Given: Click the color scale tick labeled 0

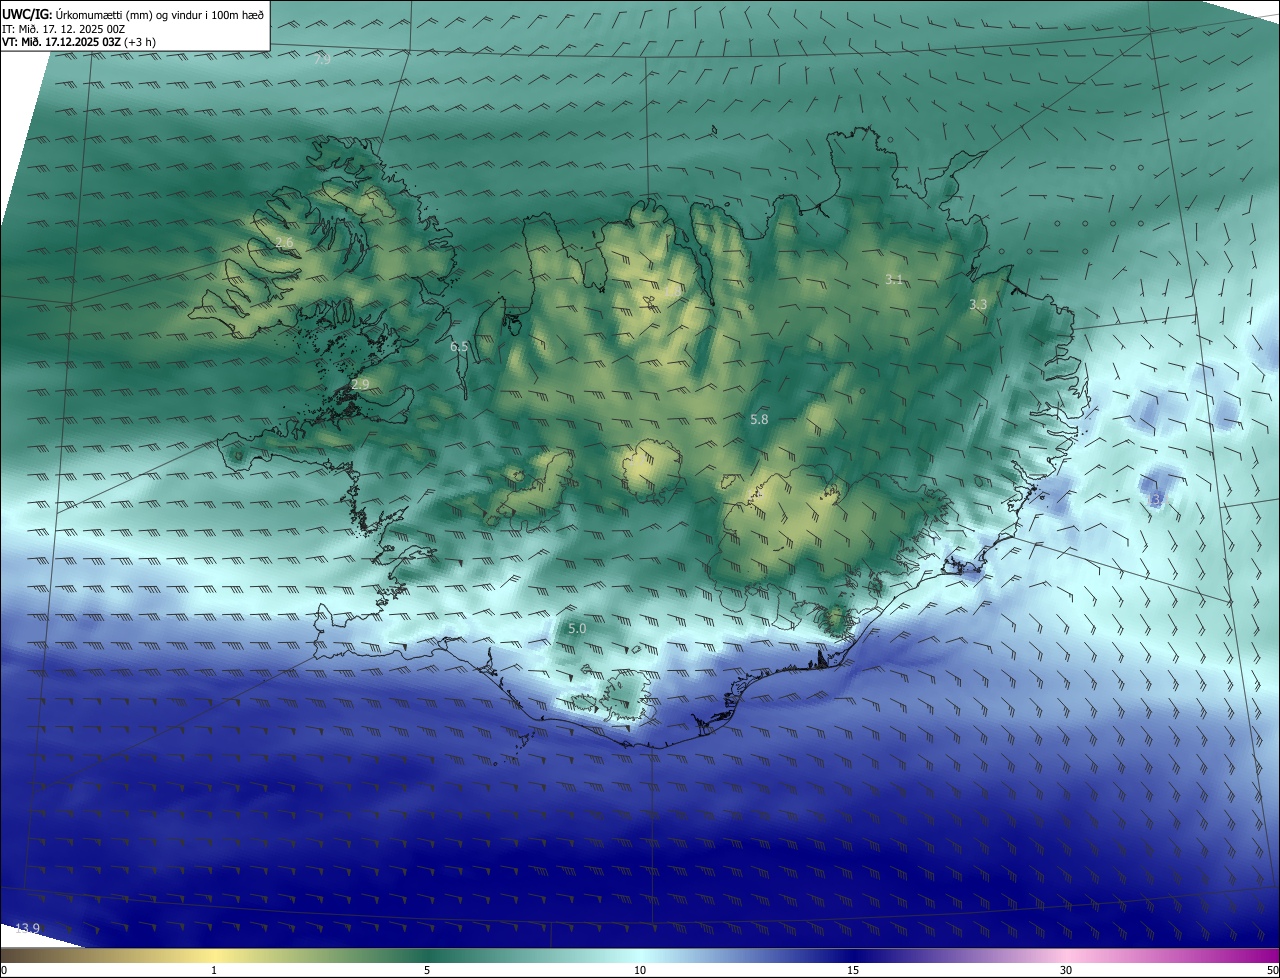Looking at the screenshot, I should 4,970.
